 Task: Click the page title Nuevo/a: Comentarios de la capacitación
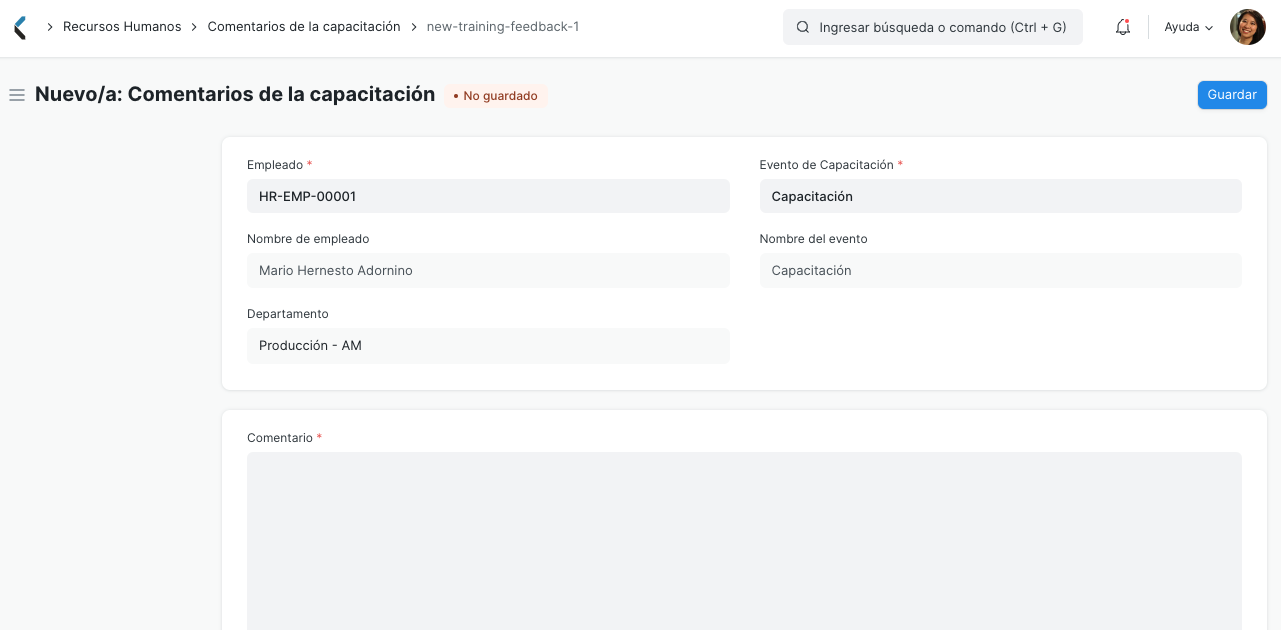click(235, 95)
